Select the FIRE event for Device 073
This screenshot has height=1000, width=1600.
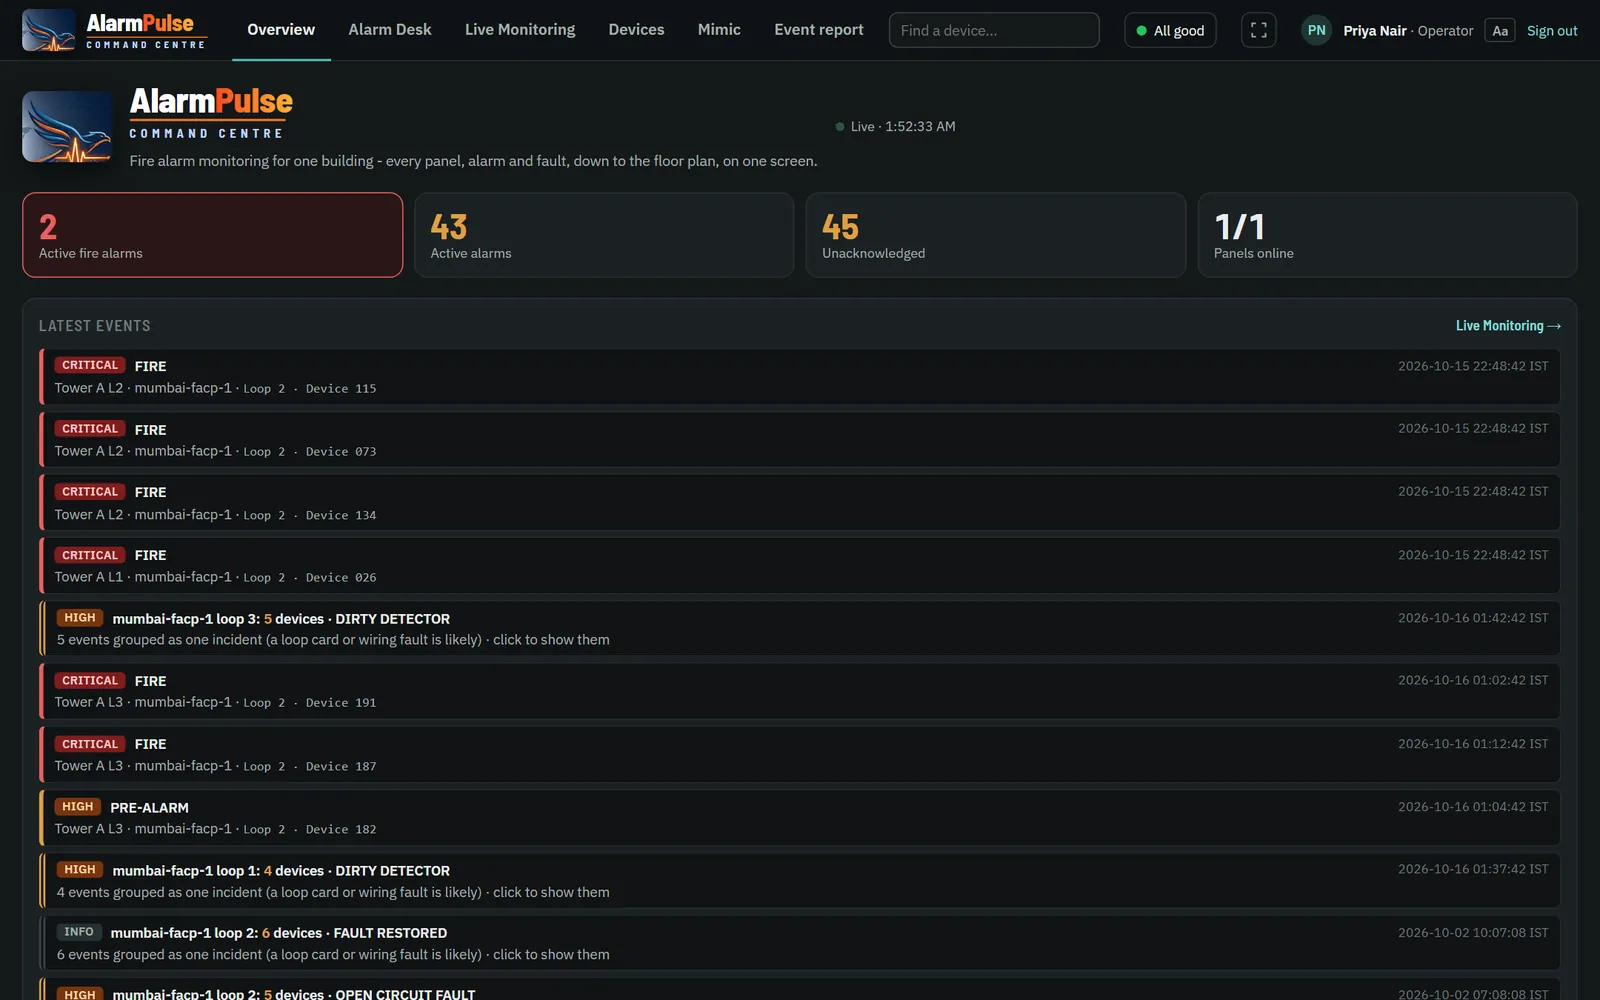(800, 440)
